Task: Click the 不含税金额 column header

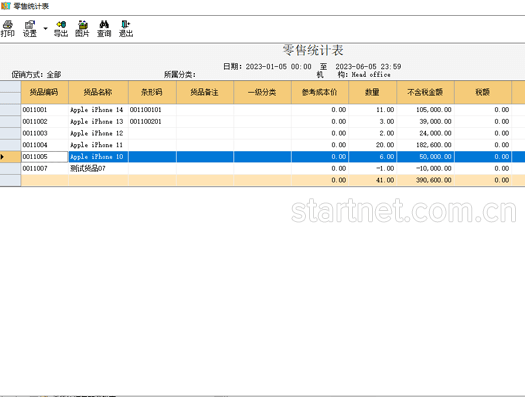Action: point(426,92)
